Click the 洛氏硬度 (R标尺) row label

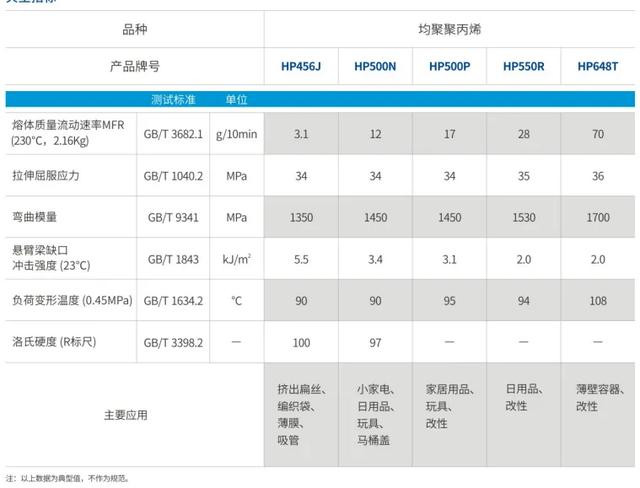click(x=54, y=342)
